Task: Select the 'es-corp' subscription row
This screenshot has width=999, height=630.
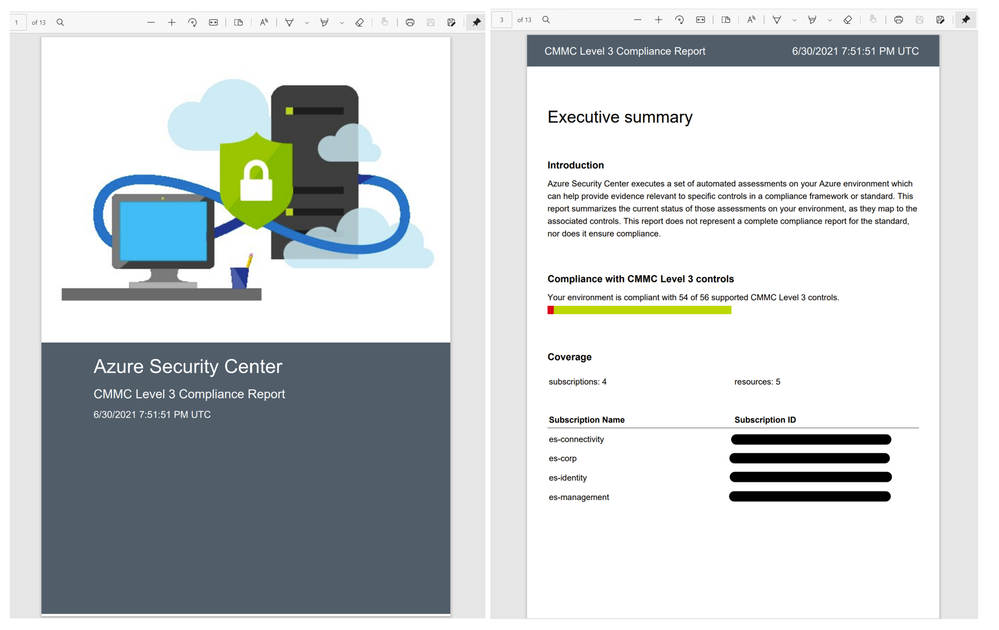Action: pos(733,459)
